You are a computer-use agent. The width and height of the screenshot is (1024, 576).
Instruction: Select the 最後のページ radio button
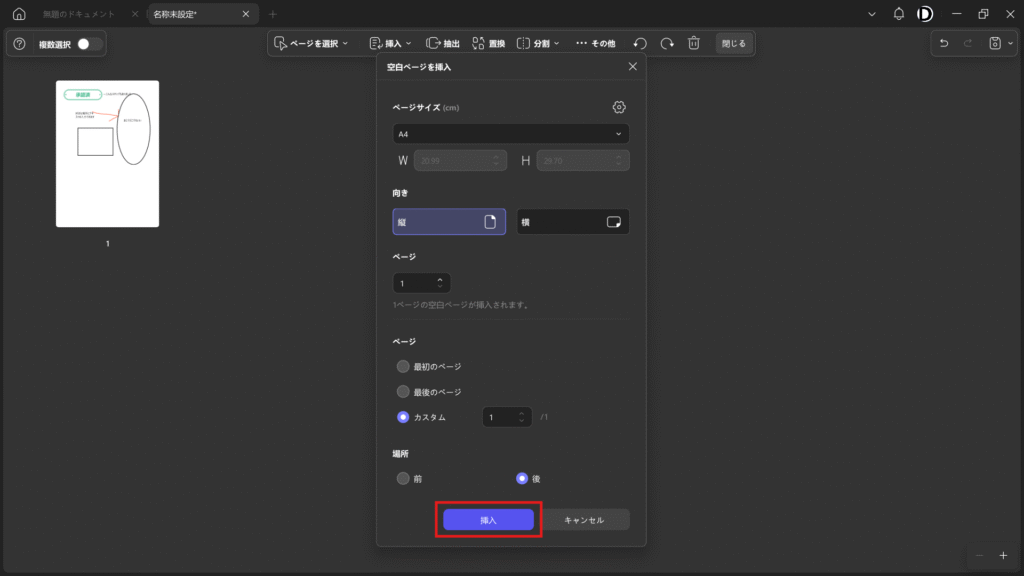[404, 391]
